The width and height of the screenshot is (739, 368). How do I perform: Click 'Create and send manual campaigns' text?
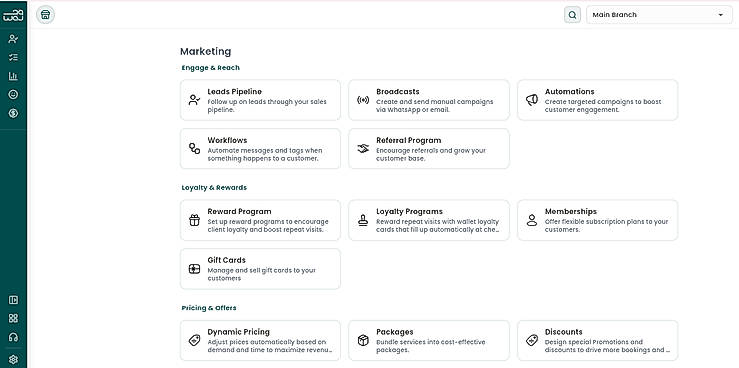[435, 106]
